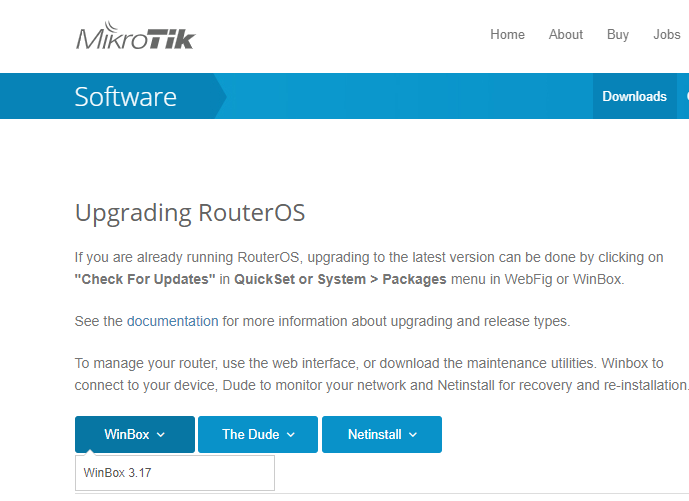Go to the About page

[566, 34]
